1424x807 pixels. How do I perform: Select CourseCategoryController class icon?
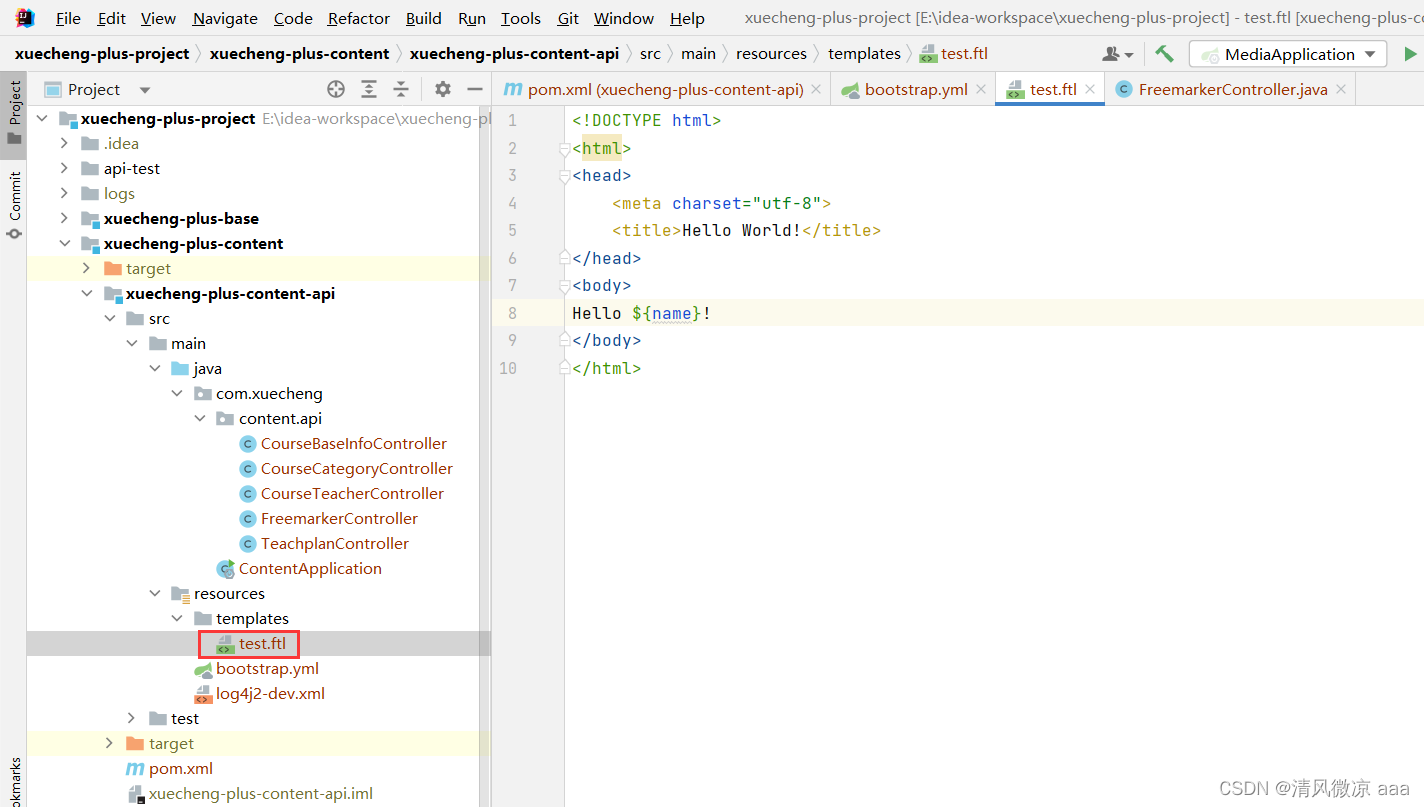(247, 469)
